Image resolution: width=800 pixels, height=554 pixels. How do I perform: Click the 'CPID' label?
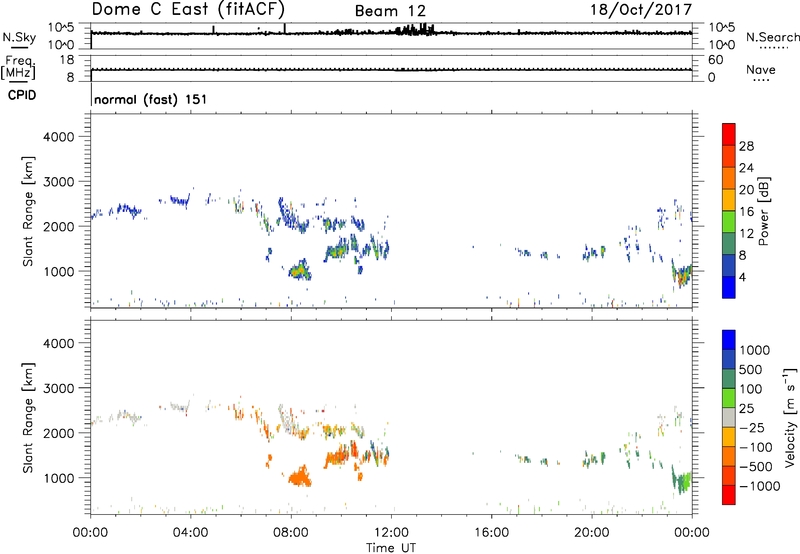click(x=22, y=95)
